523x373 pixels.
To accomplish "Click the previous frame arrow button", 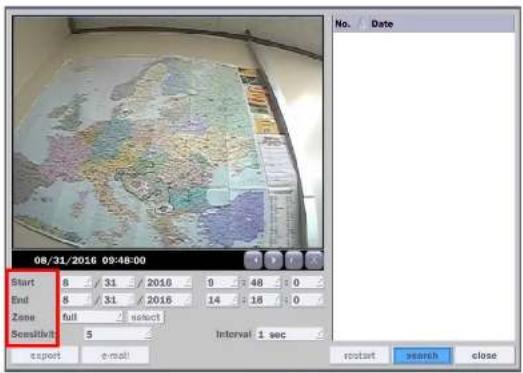I will (253, 260).
